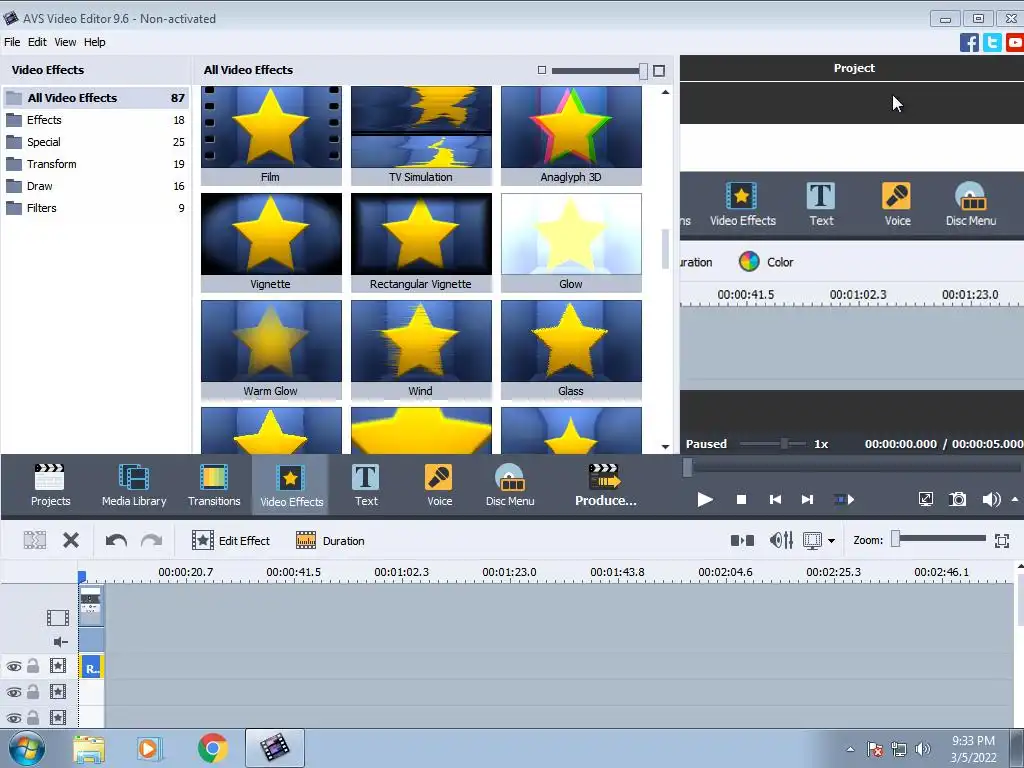This screenshot has height=768, width=1024.
Task: Select the Transform category folder
Action: click(95, 164)
